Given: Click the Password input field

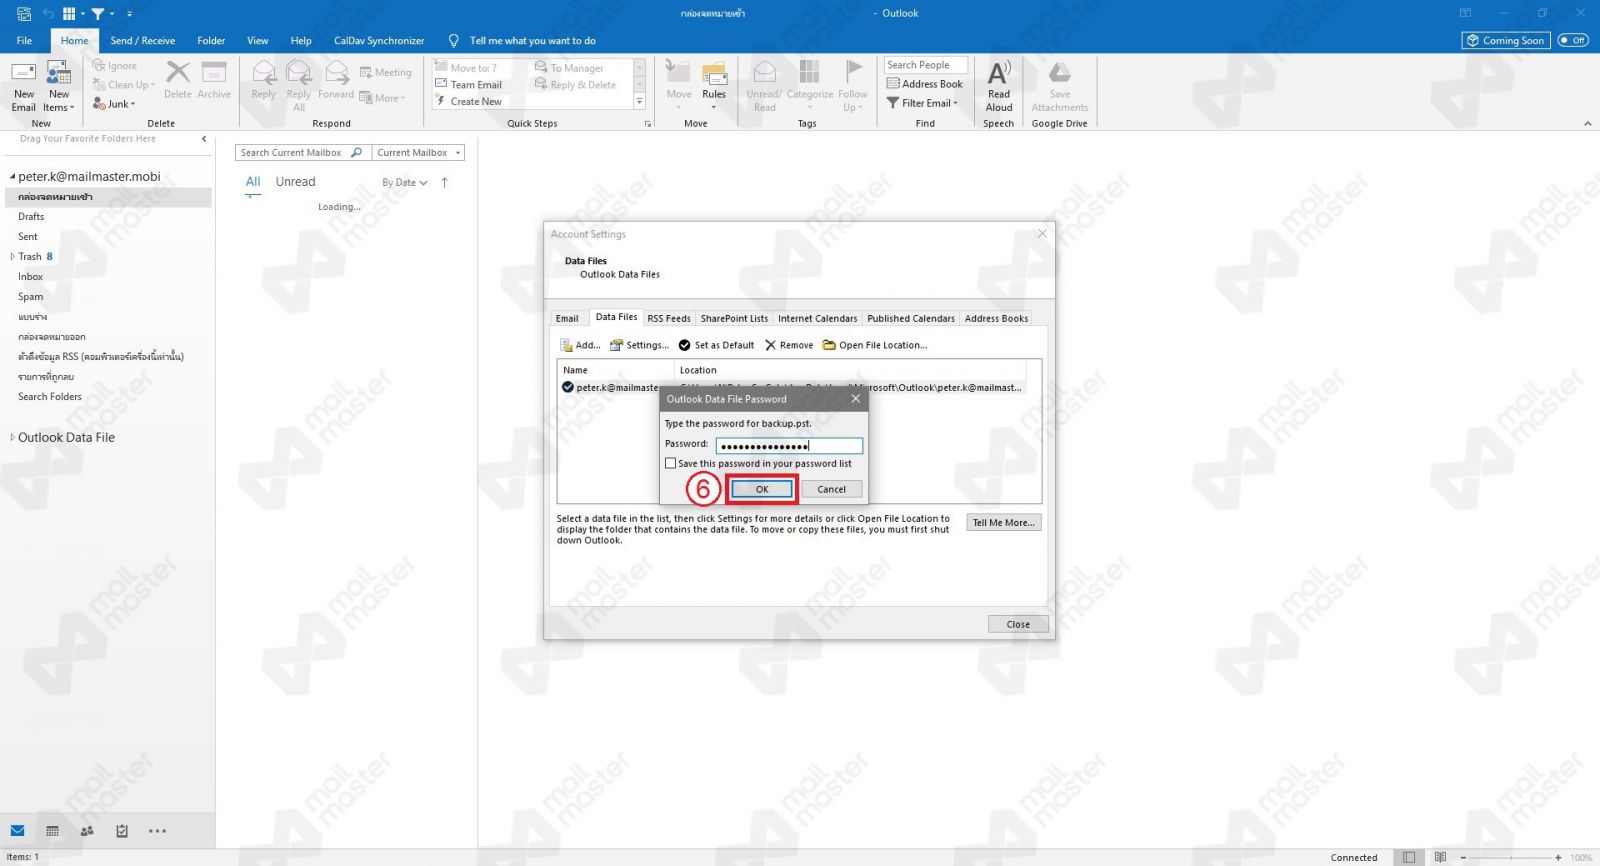Looking at the screenshot, I should (789, 446).
